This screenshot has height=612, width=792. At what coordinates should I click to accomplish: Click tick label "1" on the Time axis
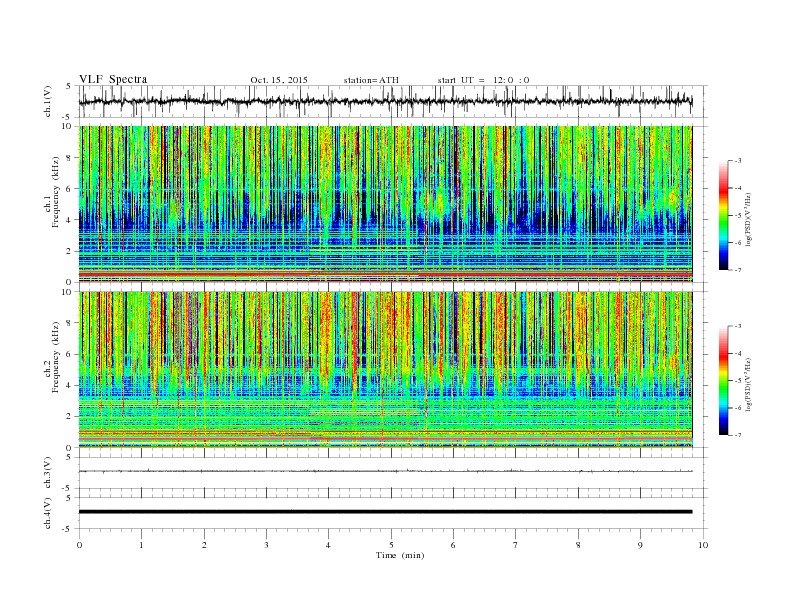click(x=141, y=545)
